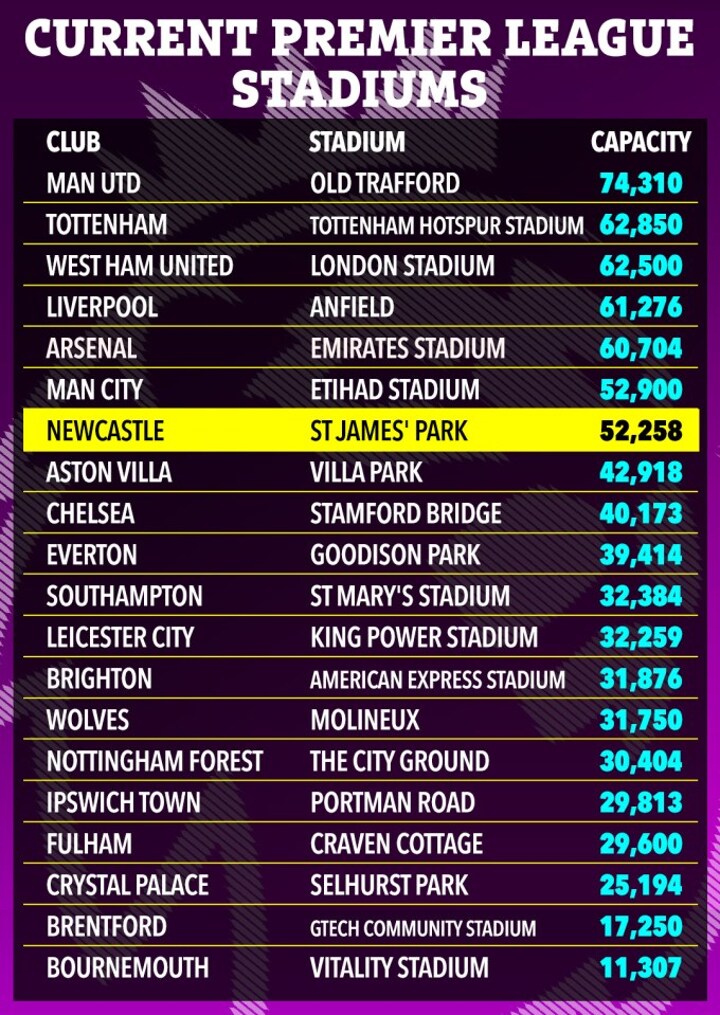The image size is (720, 1015).
Task: Click Emirates Stadium in the stadium column
Action: coord(407,349)
